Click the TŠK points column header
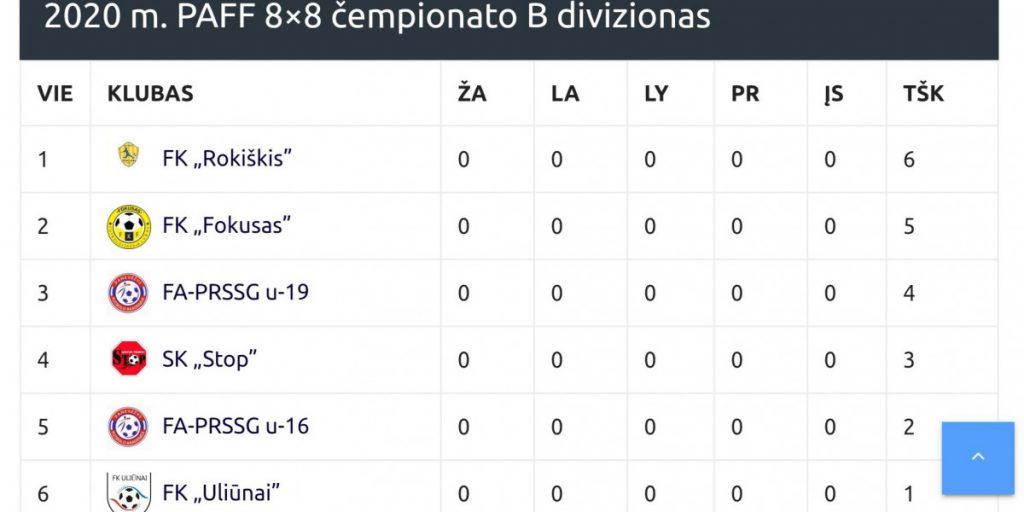The width and height of the screenshot is (1024, 512). click(923, 94)
